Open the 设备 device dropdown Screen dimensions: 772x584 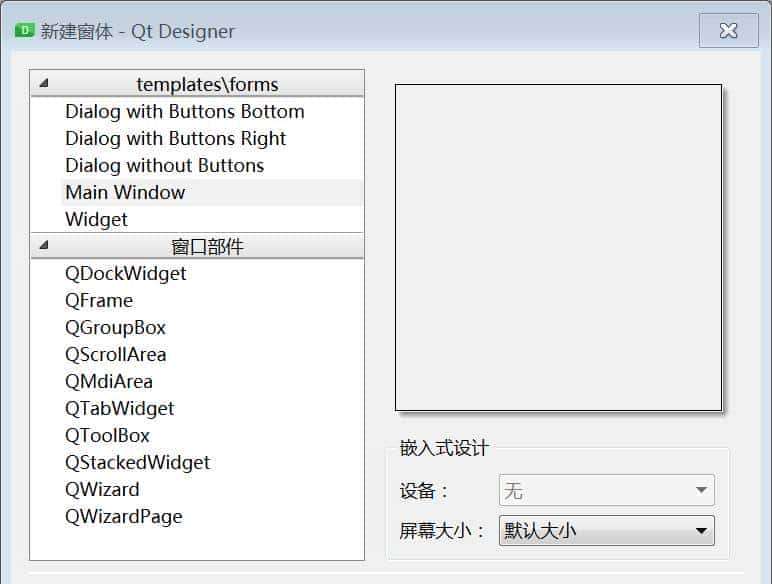click(607, 490)
